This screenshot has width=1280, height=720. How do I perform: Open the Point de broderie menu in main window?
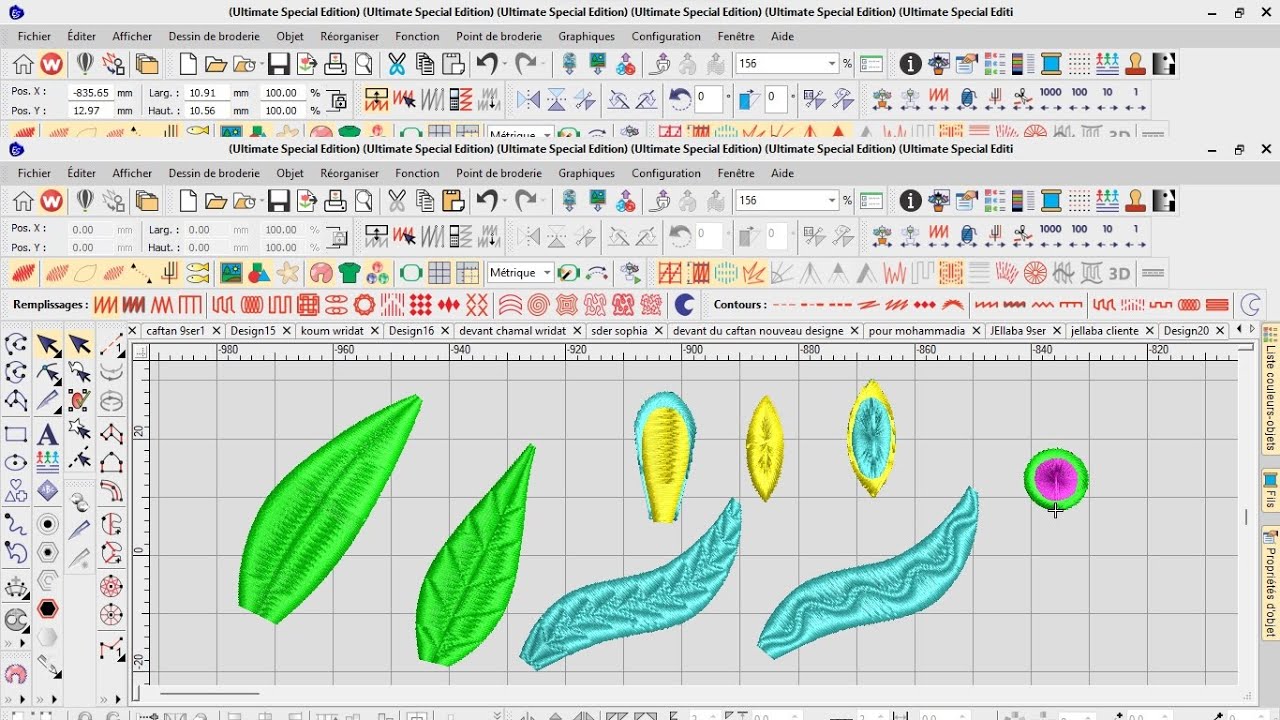(x=499, y=173)
